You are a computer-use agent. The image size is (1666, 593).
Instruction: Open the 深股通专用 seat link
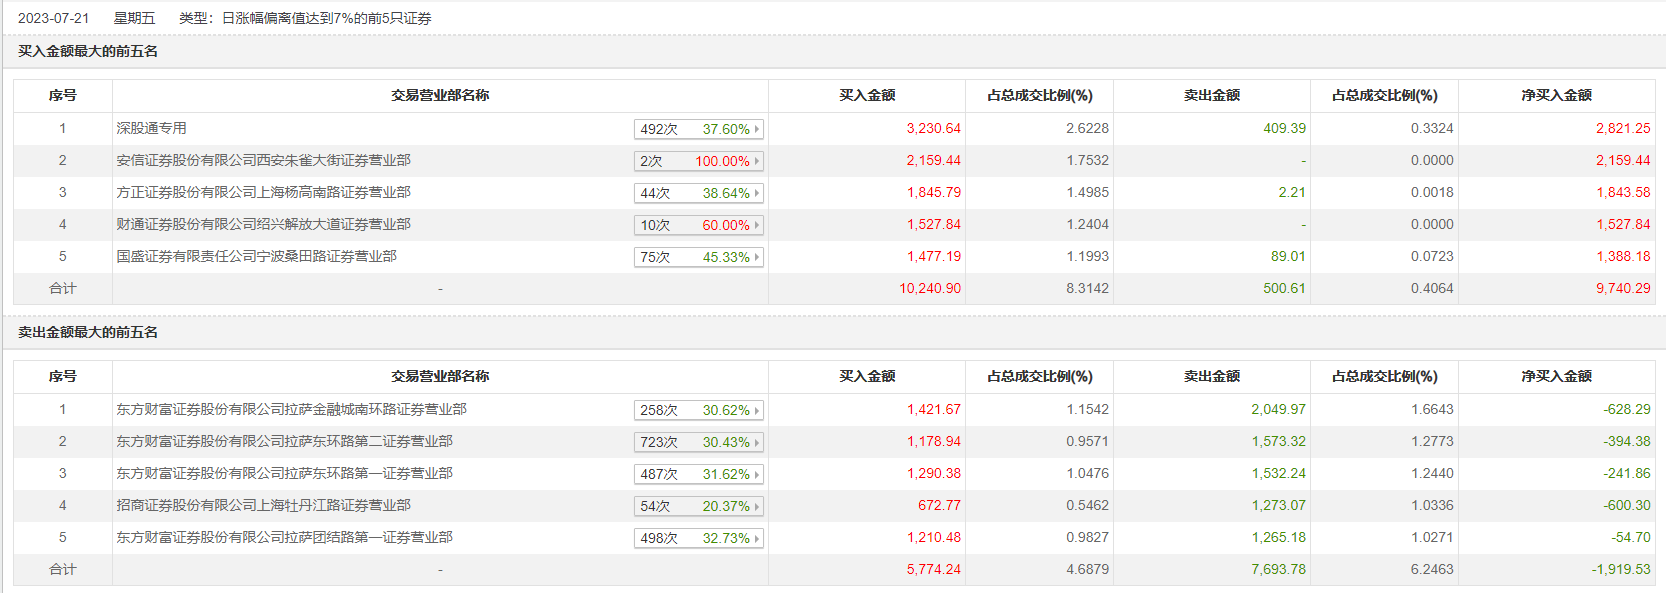(151, 128)
